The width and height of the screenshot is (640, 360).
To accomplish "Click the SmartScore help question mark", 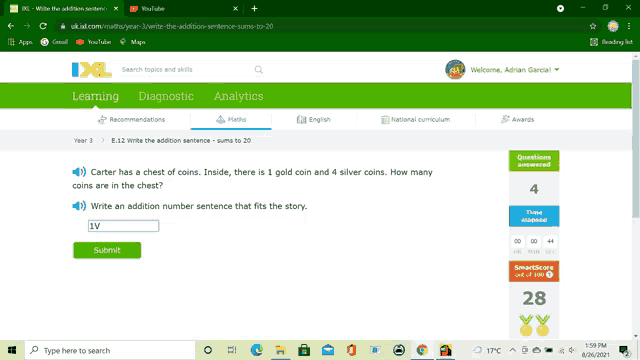I will (x=549, y=275).
